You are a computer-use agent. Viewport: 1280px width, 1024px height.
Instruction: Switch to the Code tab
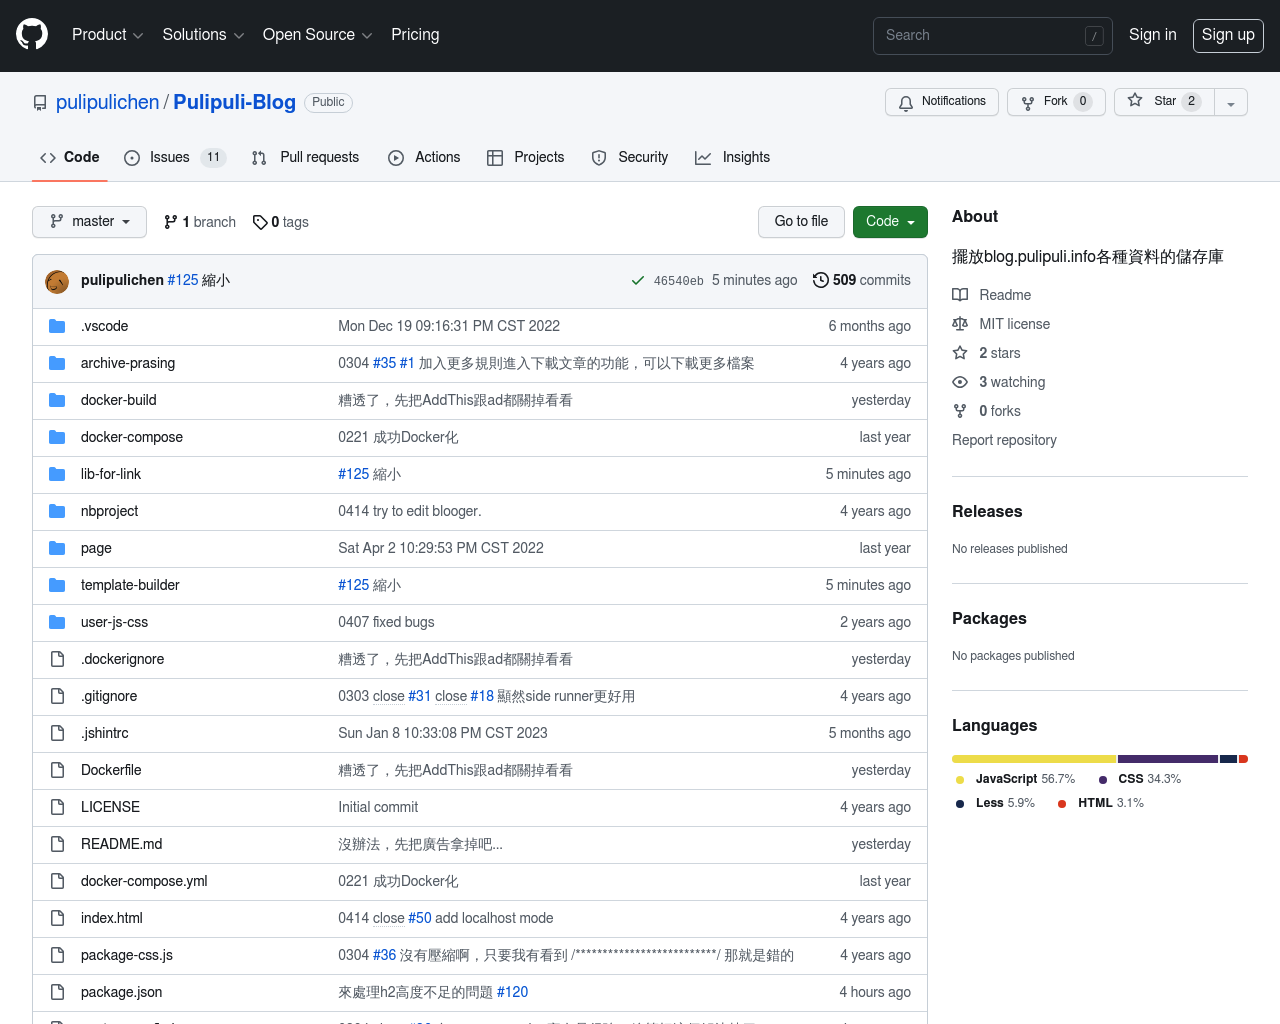(x=70, y=158)
